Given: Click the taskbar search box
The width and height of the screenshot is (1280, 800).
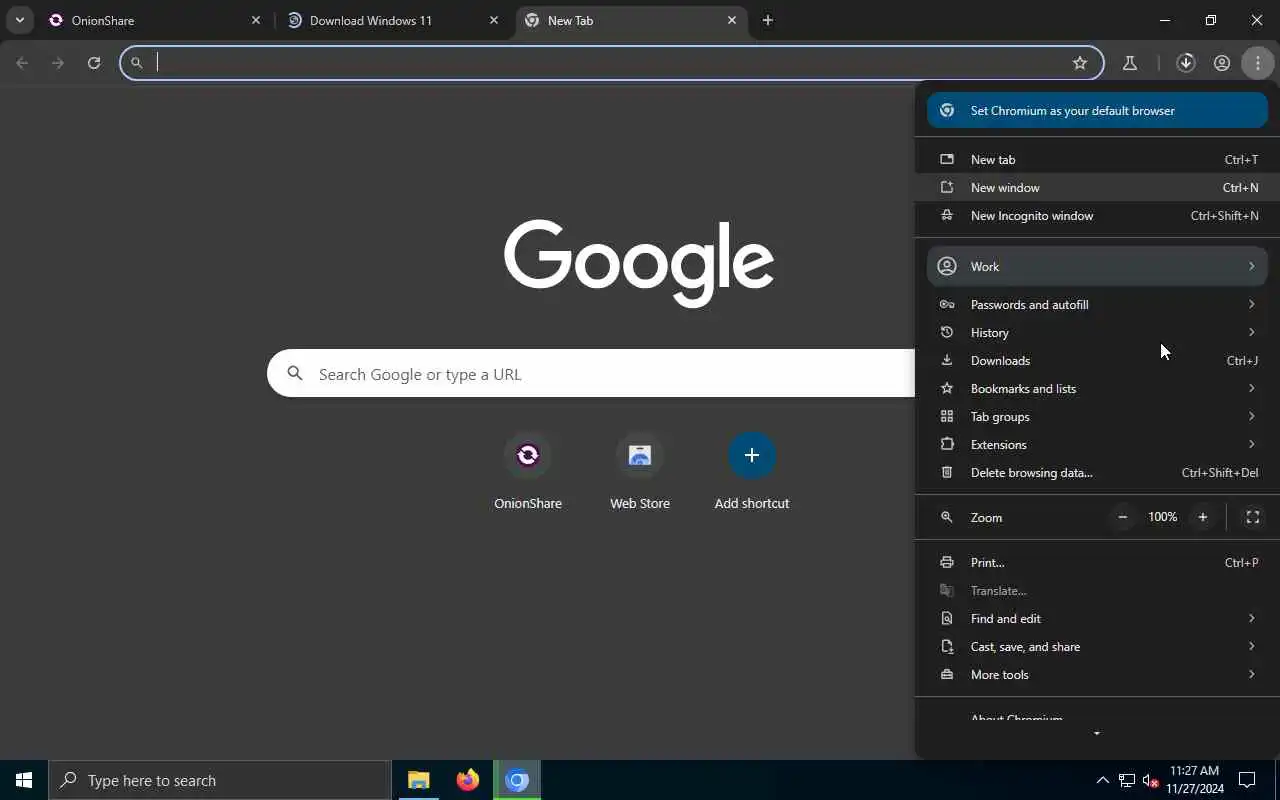Looking at the screenshot, I should [220, 780].
